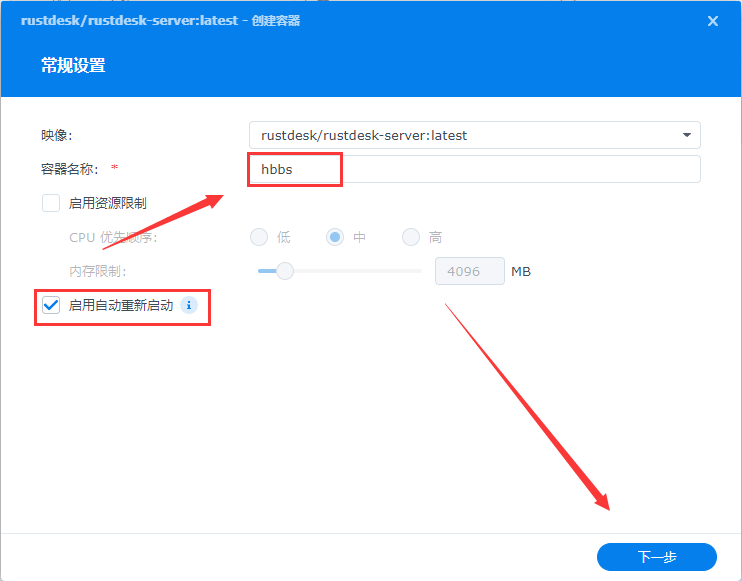Image resolution: width=742 pixels, height=581 pixels.
Task: Select low CPU priority radio button
Action: [259, 237]
